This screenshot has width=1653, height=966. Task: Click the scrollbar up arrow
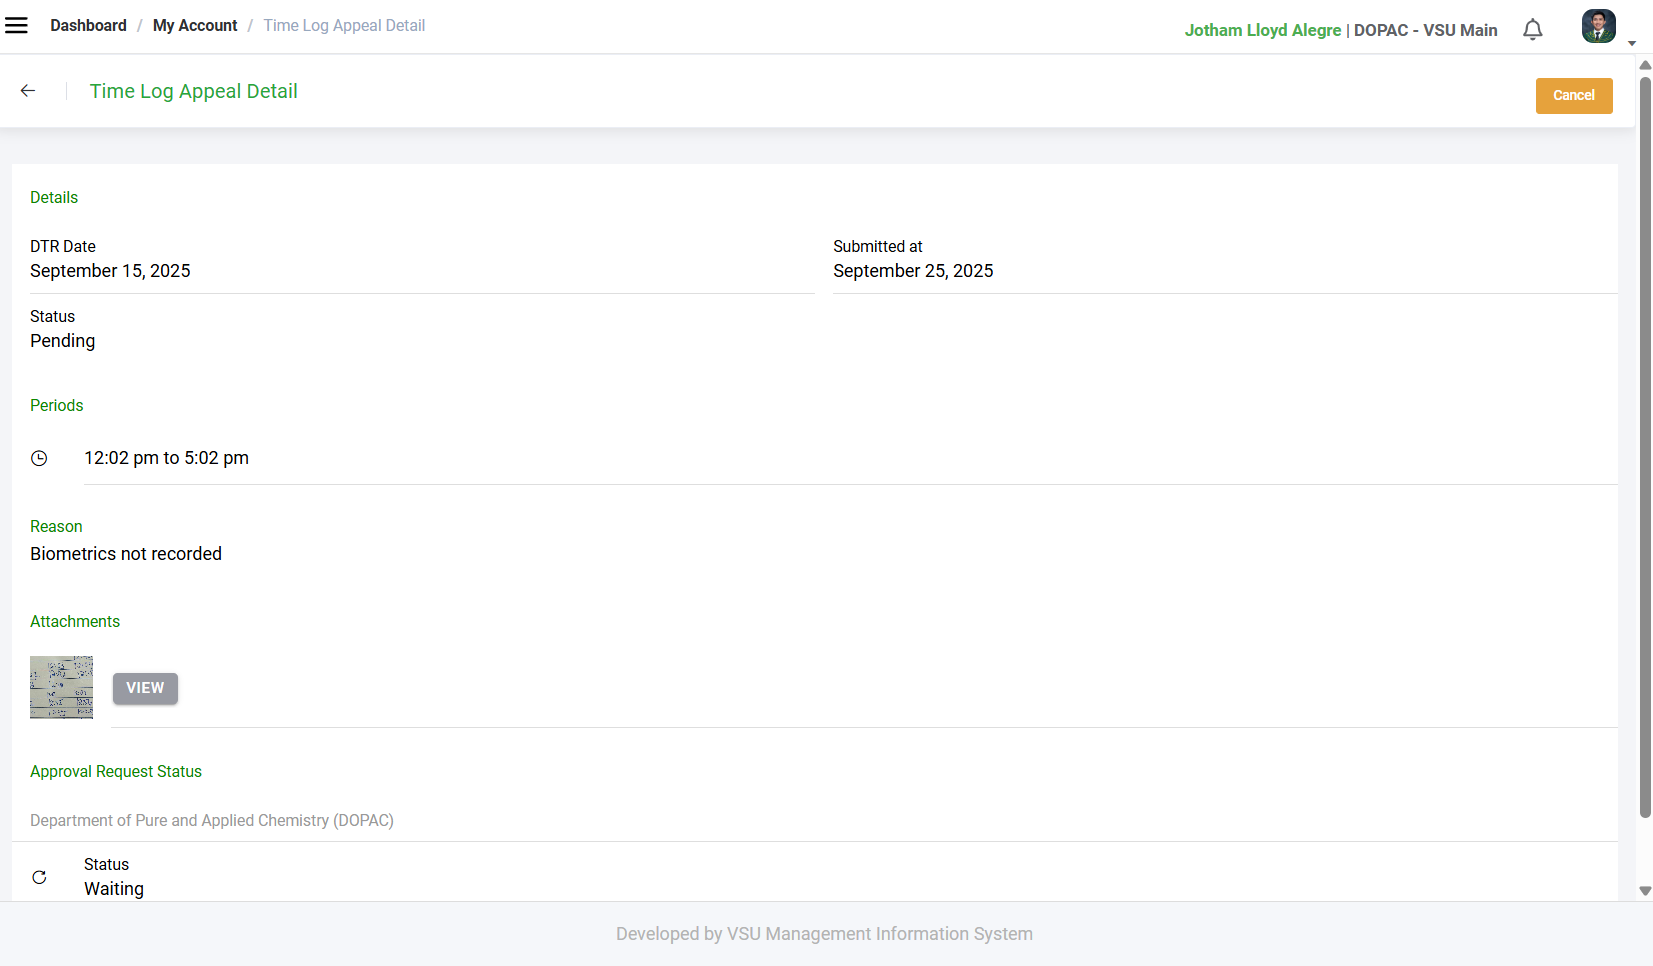pyautogui.click(x=1645, y=65)
